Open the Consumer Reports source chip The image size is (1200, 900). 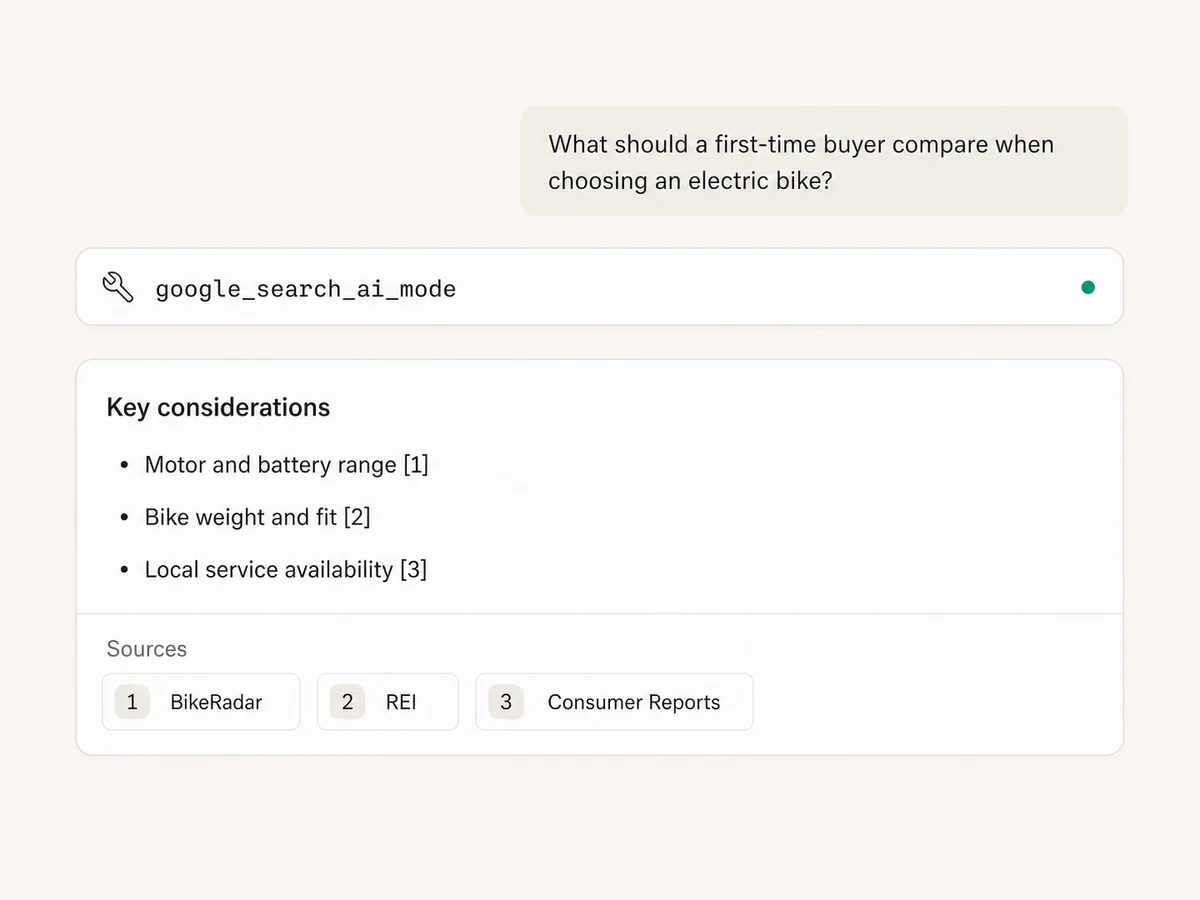[x=614, y=702]
